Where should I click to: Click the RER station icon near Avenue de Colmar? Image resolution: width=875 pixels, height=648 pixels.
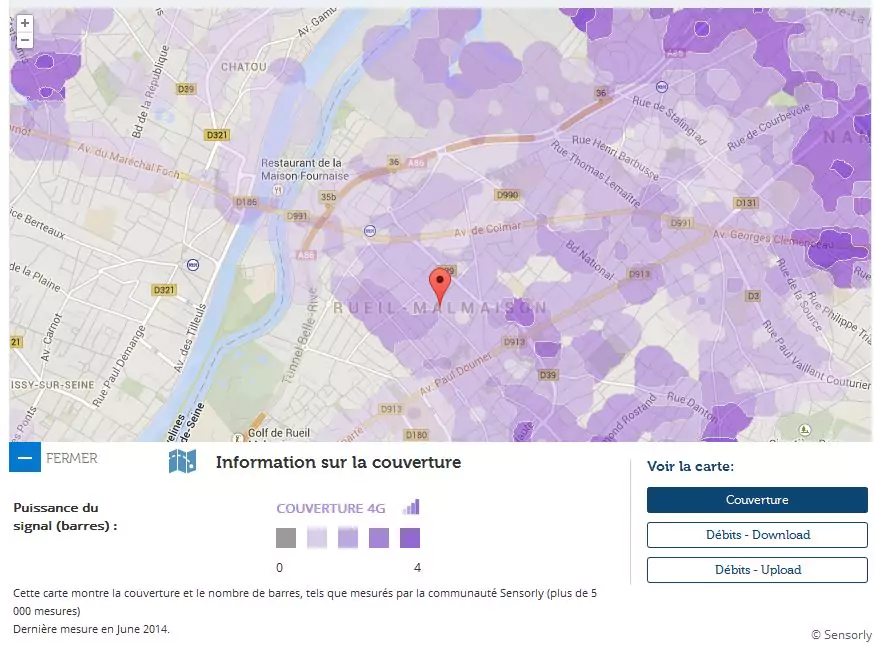[371, 231]
